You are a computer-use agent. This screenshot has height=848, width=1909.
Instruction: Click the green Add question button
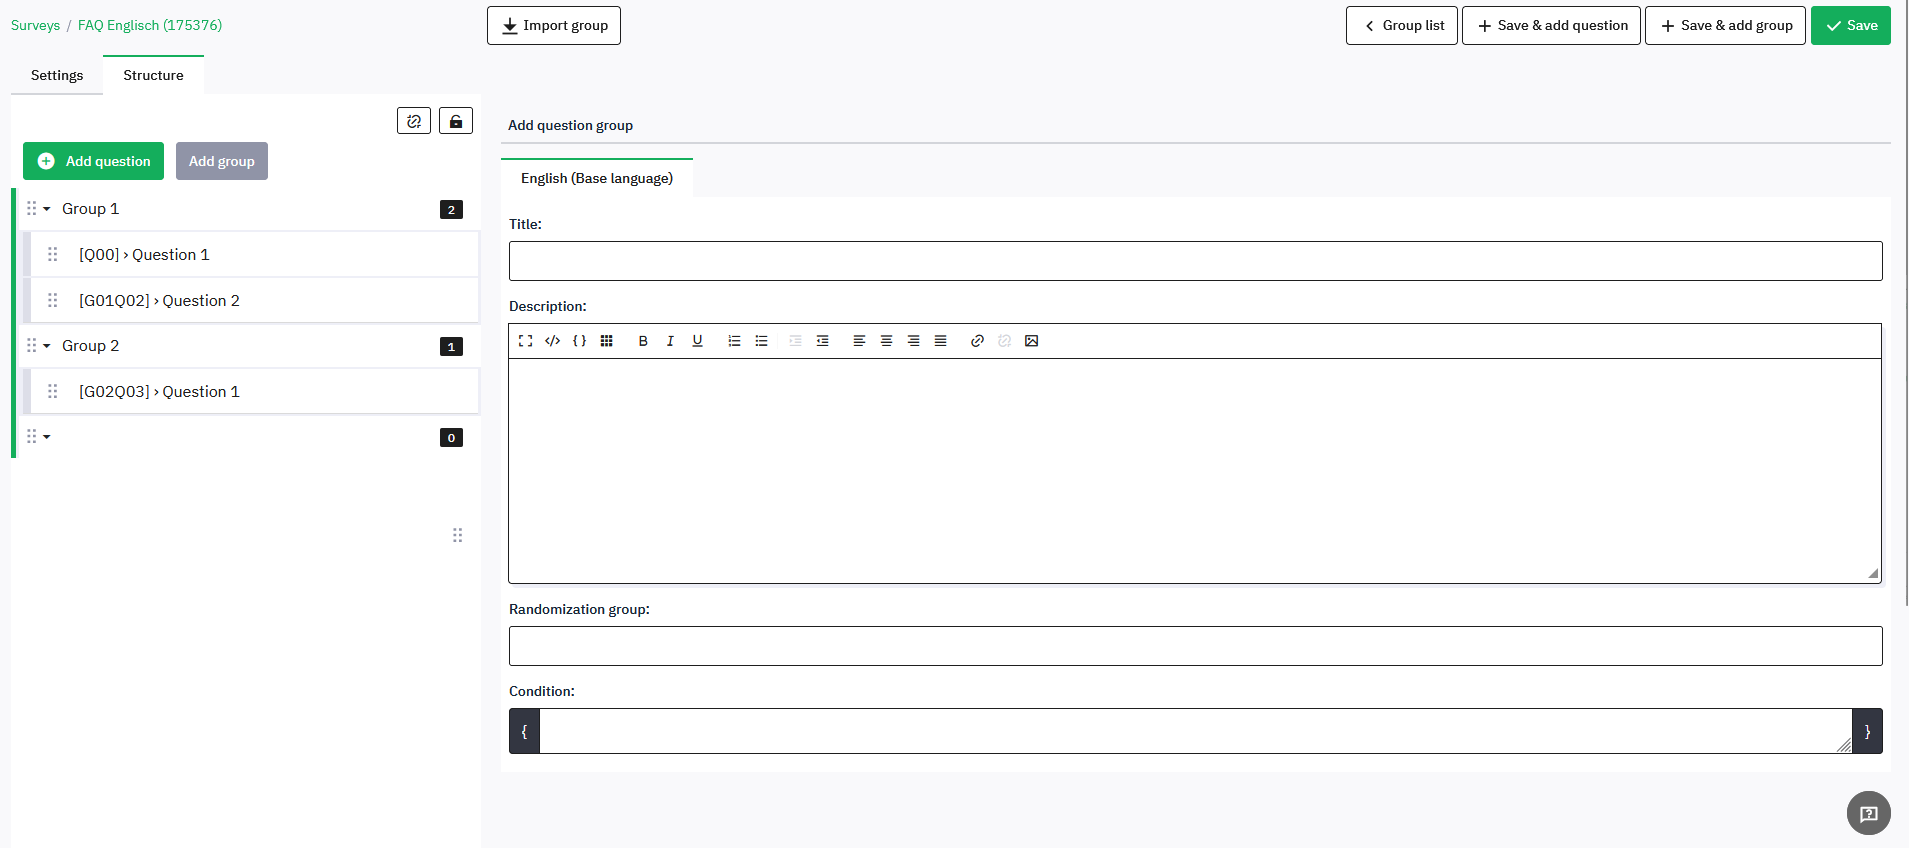[93, 161]
